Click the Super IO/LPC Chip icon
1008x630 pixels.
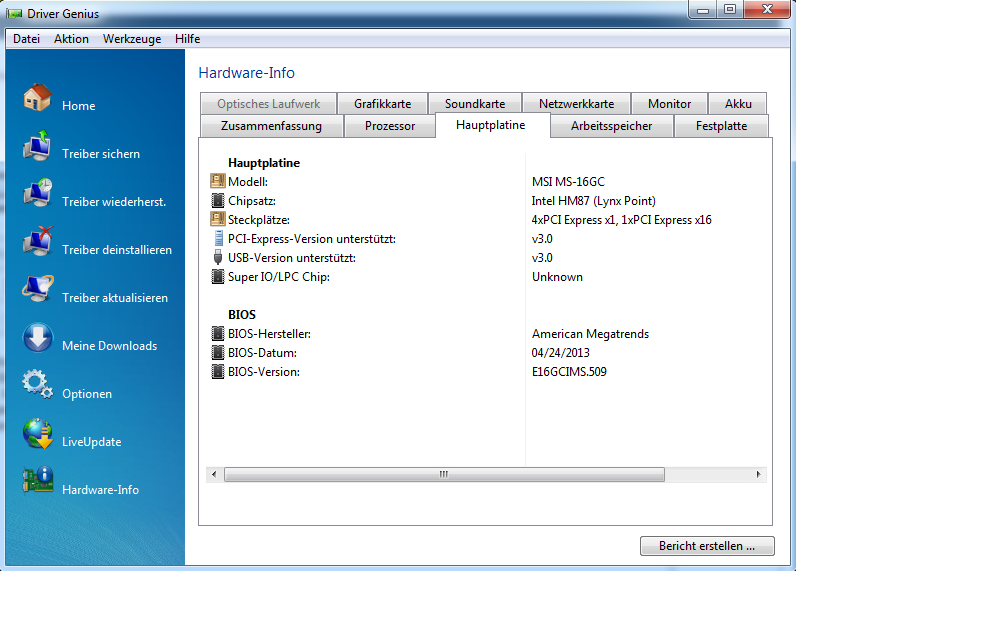(x=218, y=276)
